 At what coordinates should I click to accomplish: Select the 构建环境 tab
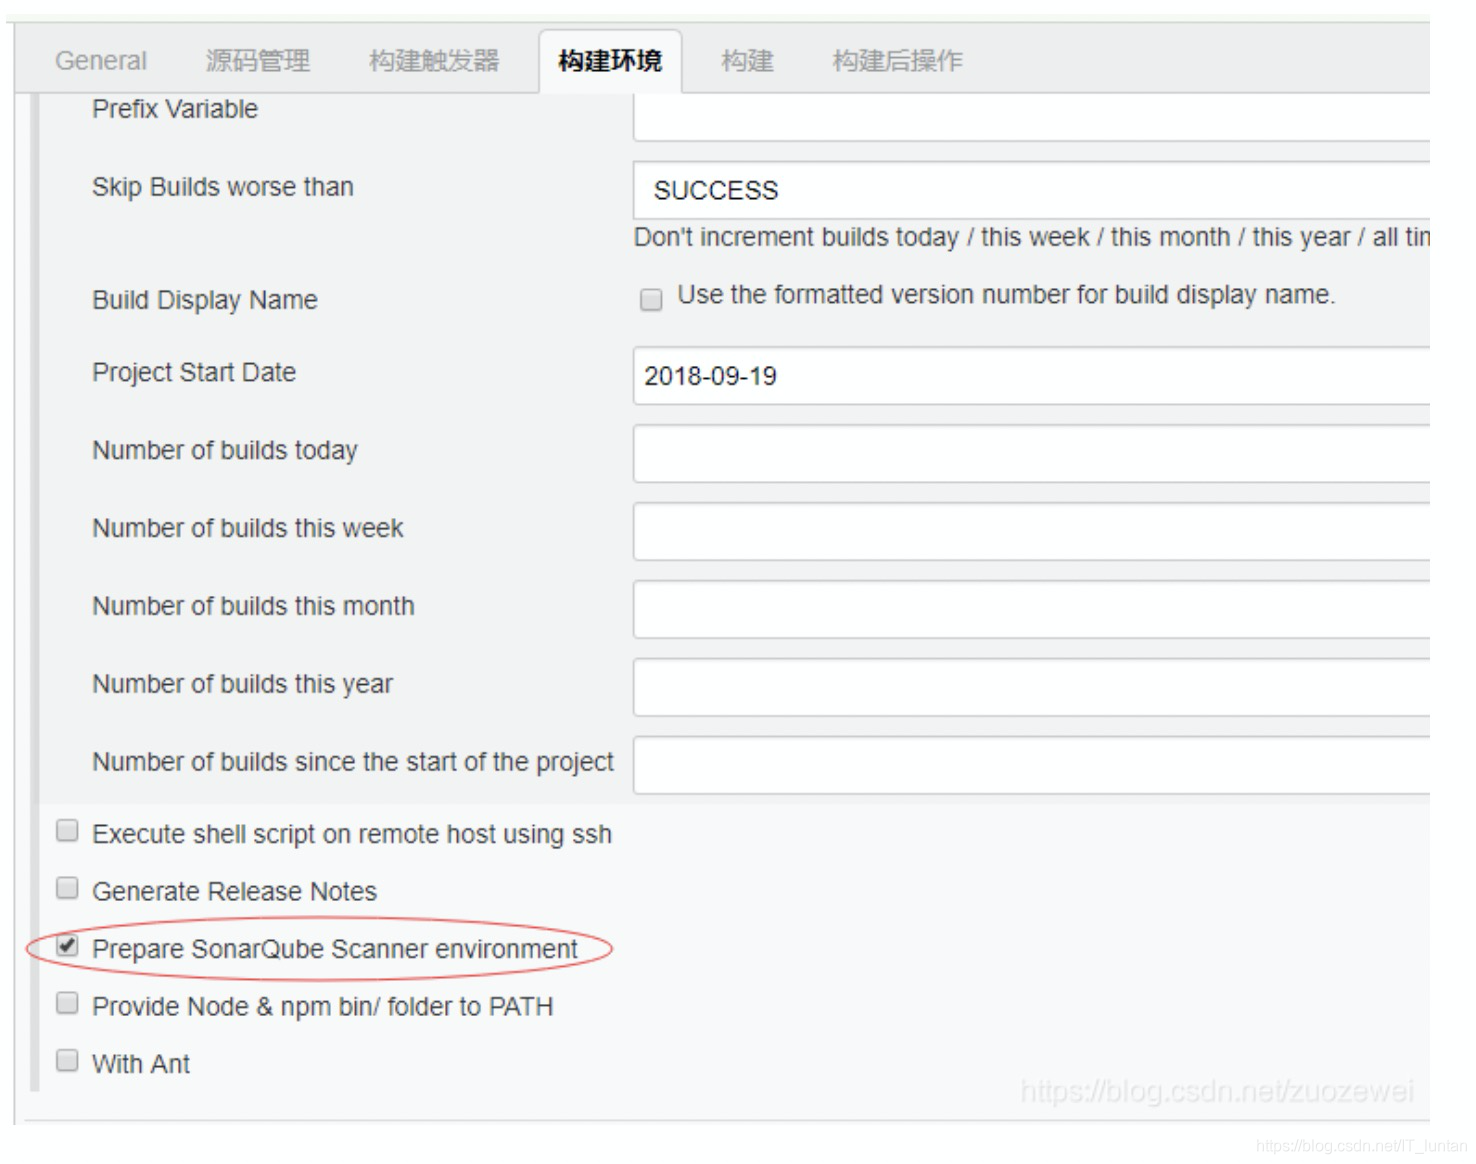tap(610, 61)
